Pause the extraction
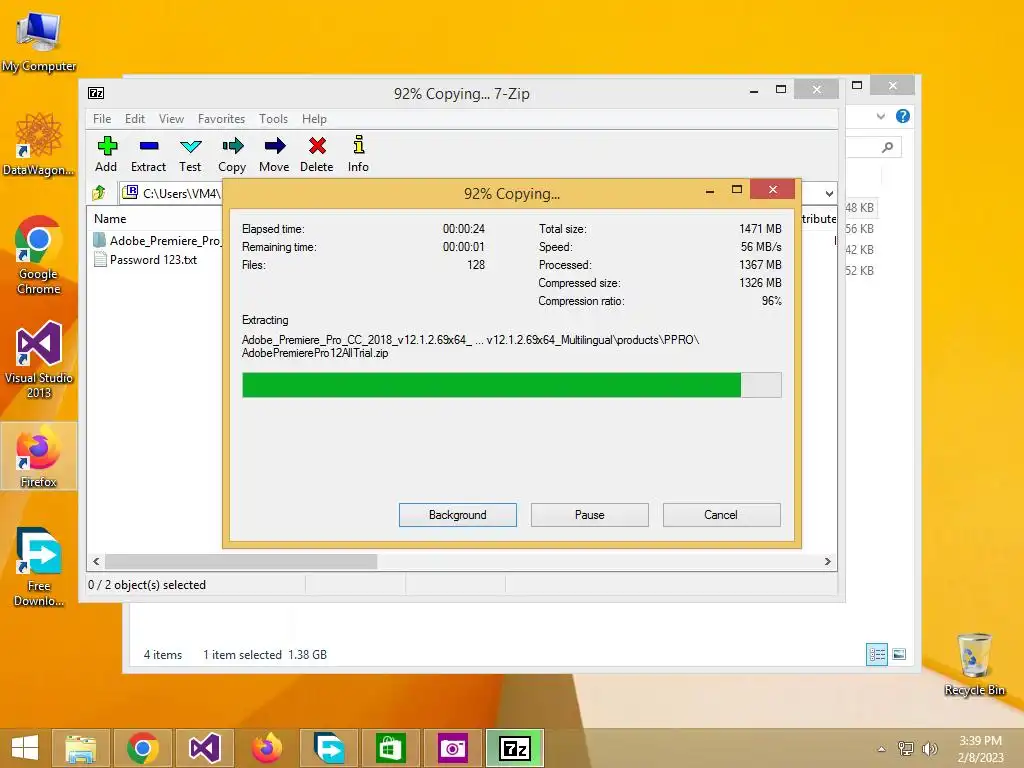The width and height of the screenshot is (1024, 768). coord(590,515)
